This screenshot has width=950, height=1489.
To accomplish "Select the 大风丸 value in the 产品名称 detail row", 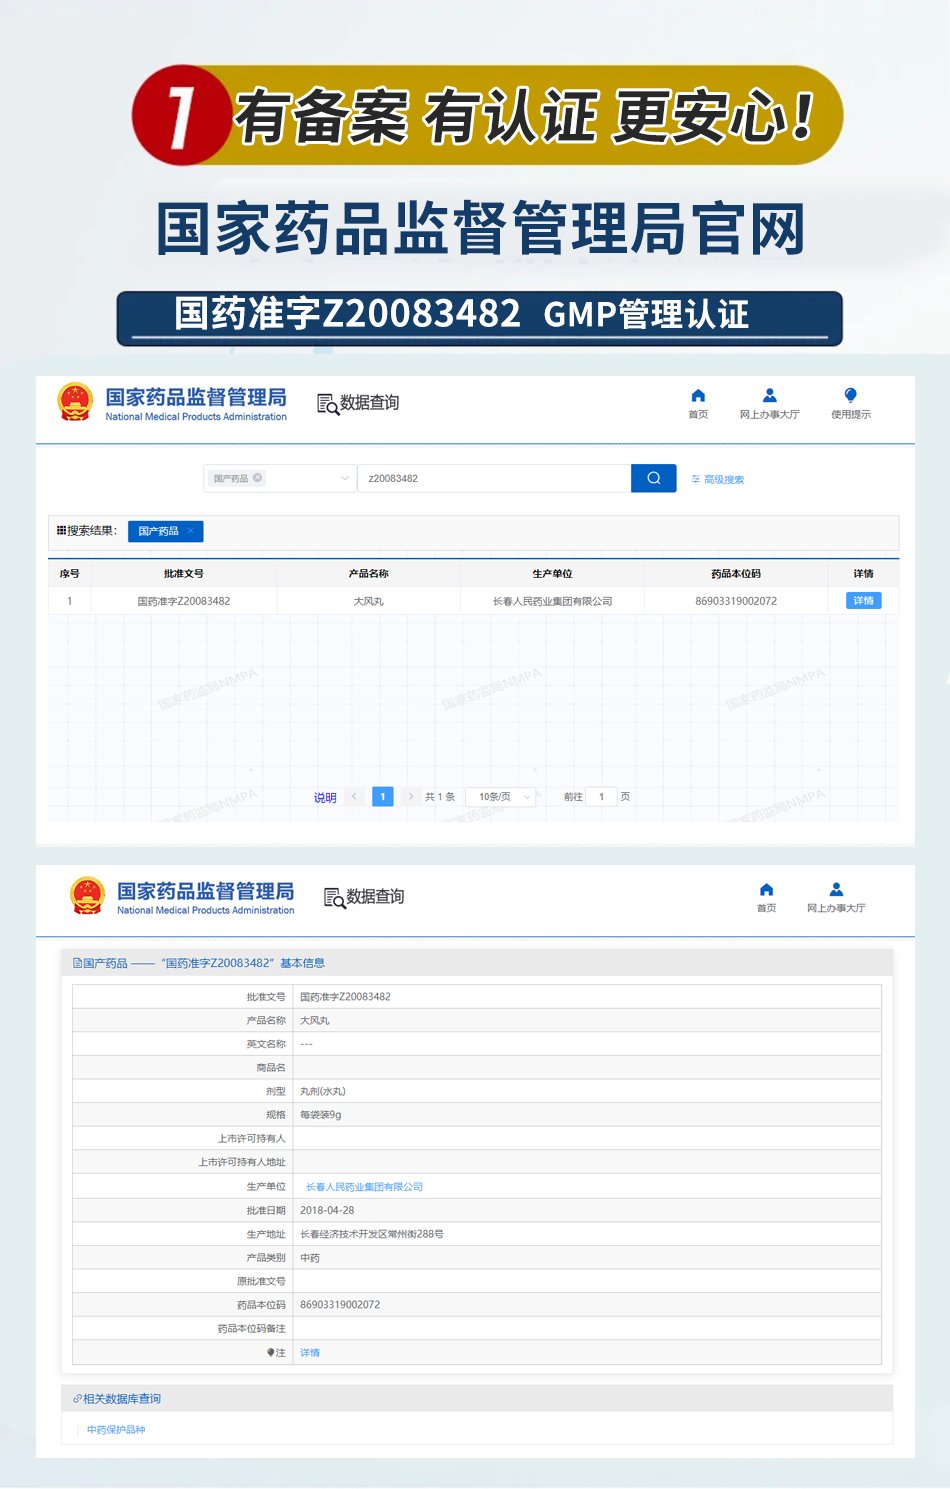I will (x=315, y=1021).
